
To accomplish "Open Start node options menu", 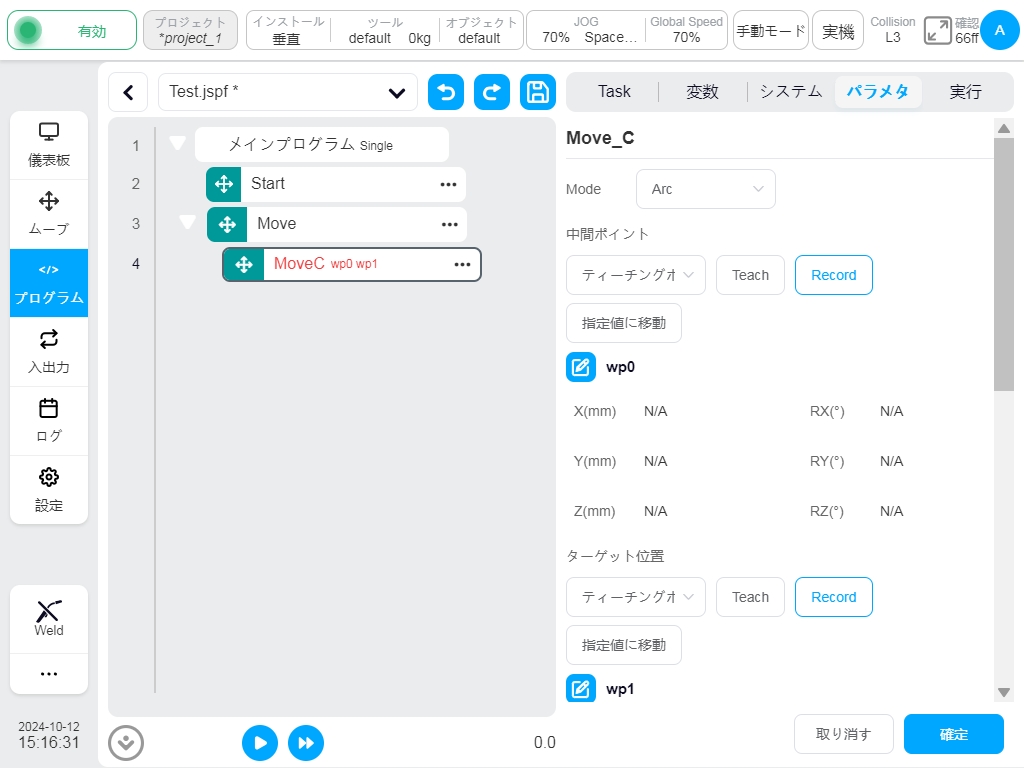I will (x=448, y=184).
